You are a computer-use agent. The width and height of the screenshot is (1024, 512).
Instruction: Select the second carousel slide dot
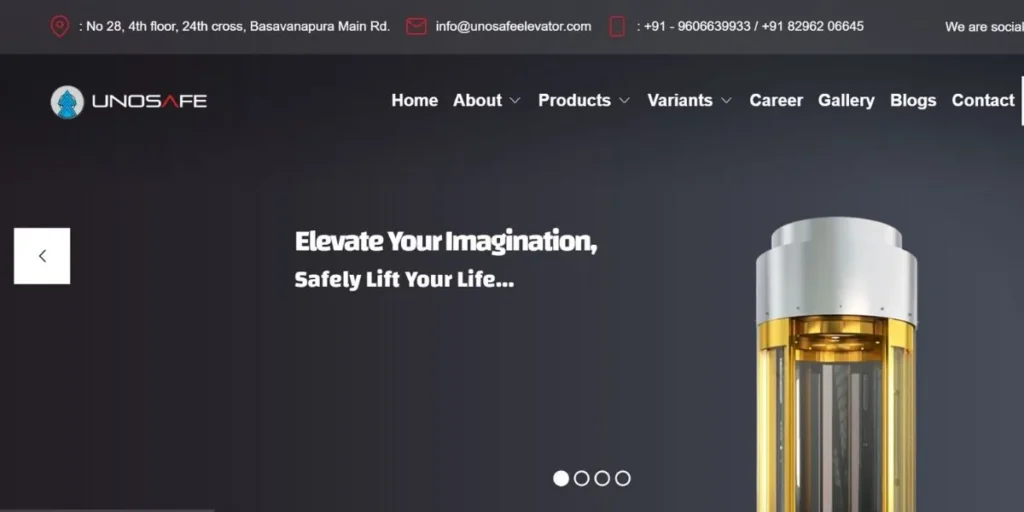tap(581, 478)
